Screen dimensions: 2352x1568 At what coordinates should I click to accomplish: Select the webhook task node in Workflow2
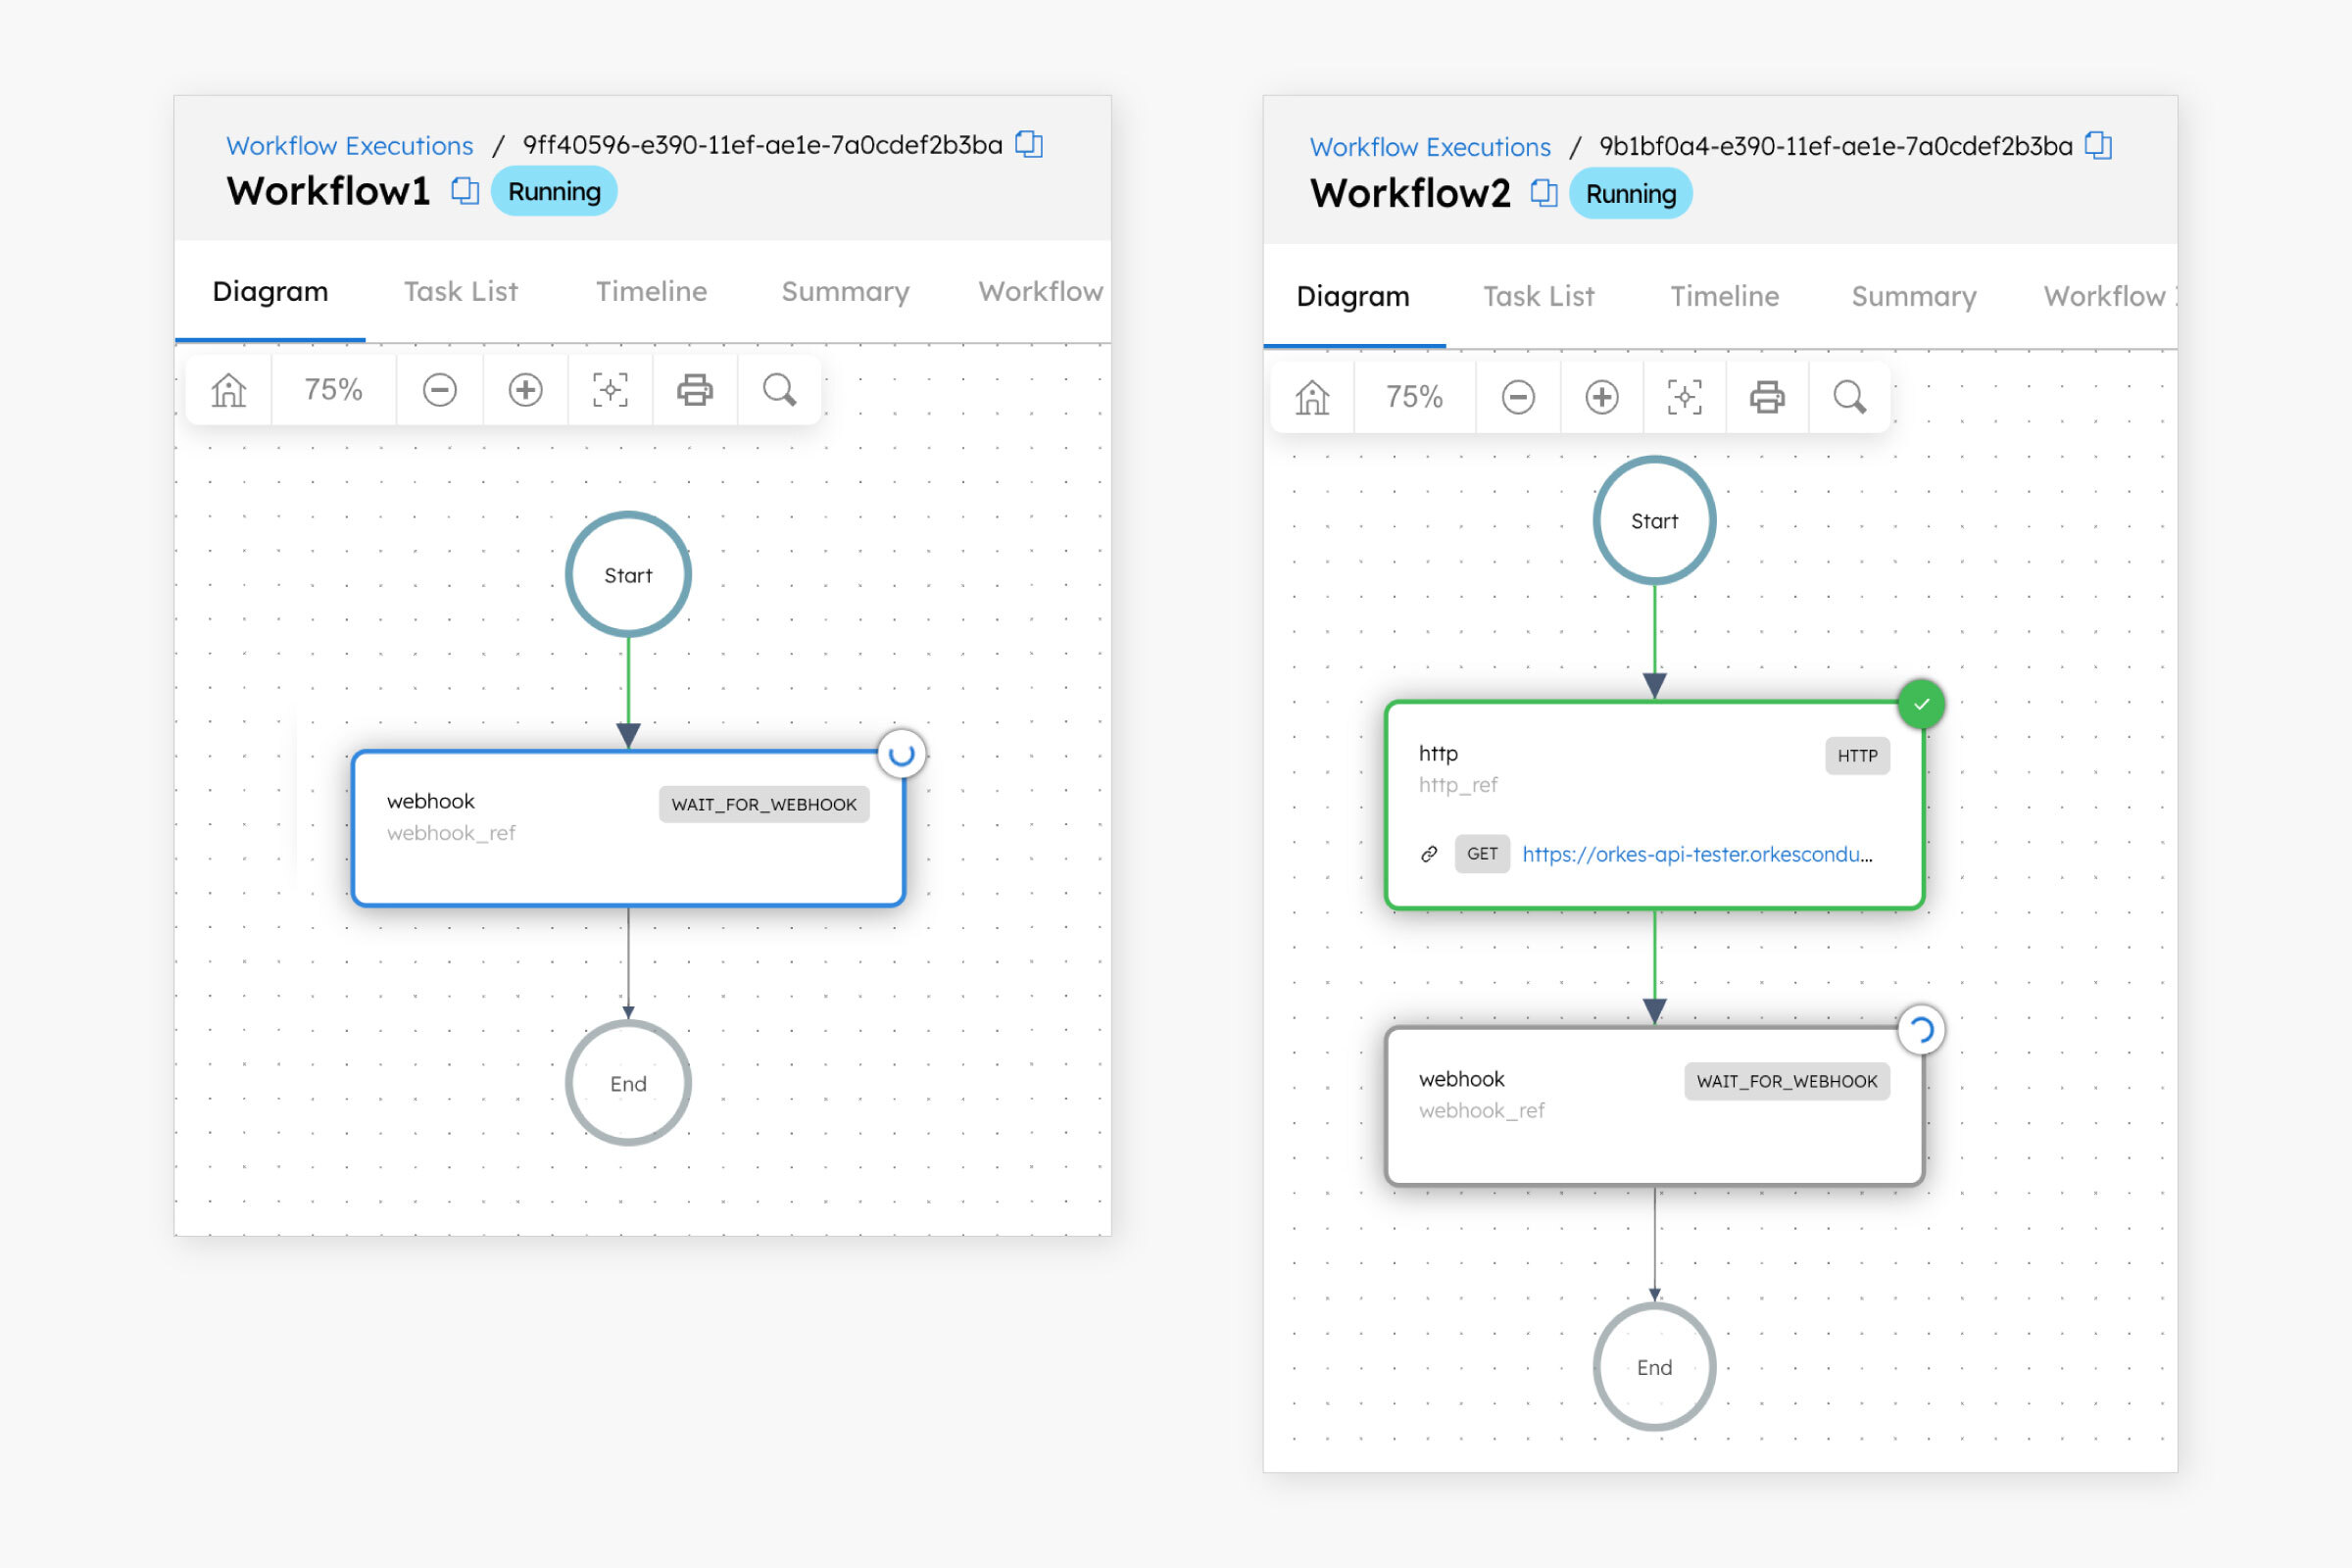1654,1106
